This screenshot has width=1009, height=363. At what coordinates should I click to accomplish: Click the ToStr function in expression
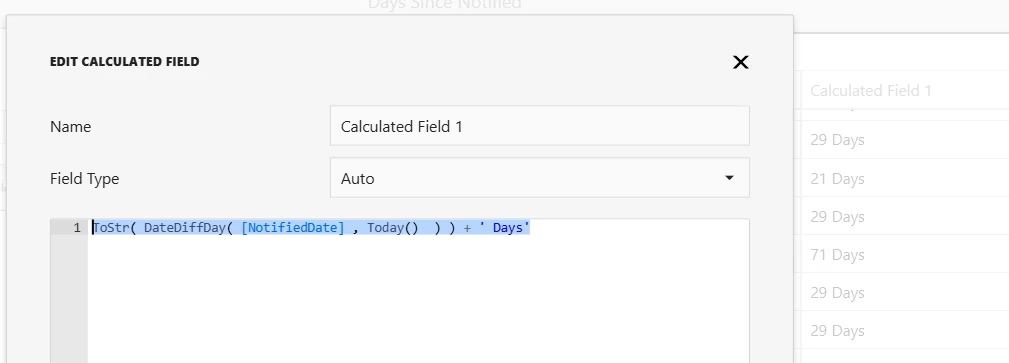click(x=111, y=228)
